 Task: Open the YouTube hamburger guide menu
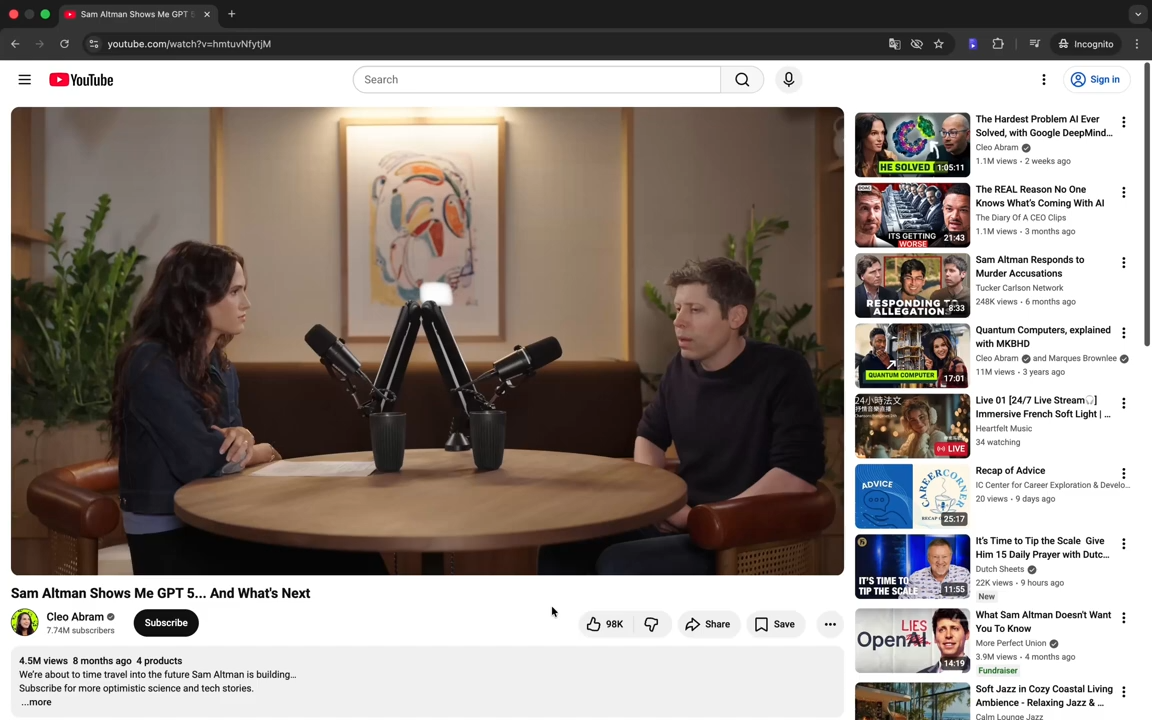coord(24,79)
